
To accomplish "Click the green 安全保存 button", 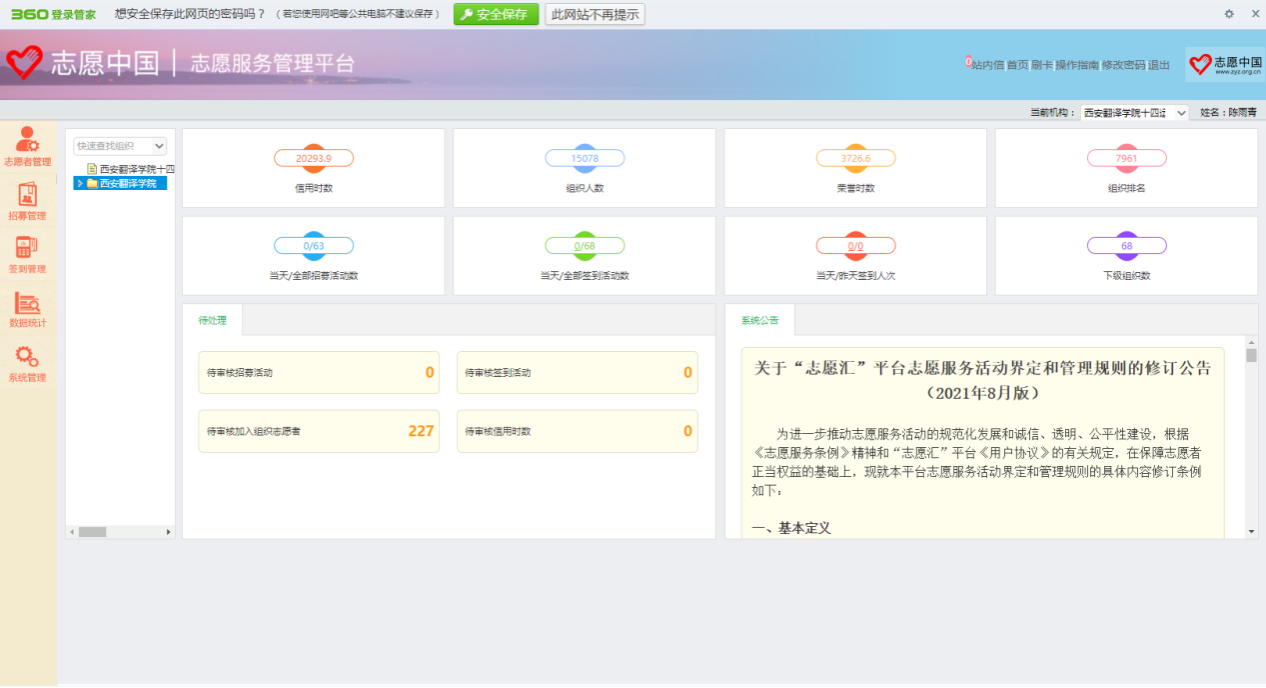I will [495, 14].
